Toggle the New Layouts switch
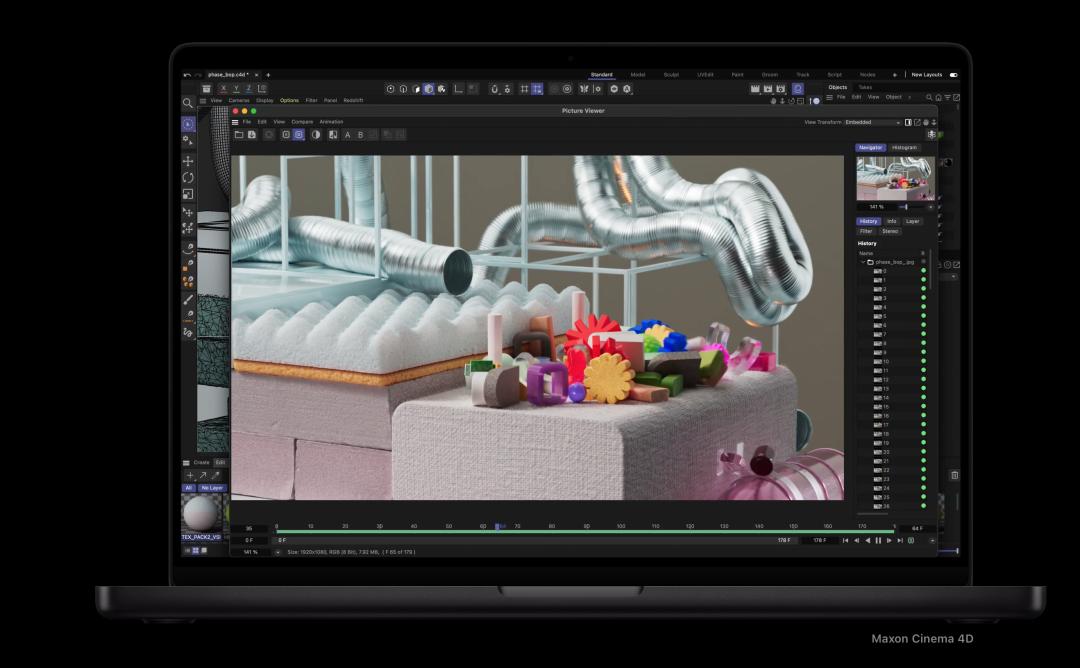The height and width of the screenshot is (668, 1080). pos(953,75)
